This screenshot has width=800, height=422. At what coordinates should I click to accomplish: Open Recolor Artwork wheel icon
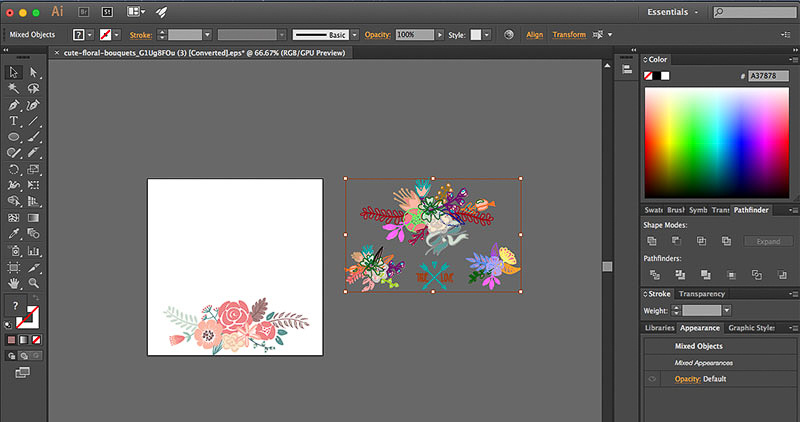pyautogui.click(x=509, y=35)
